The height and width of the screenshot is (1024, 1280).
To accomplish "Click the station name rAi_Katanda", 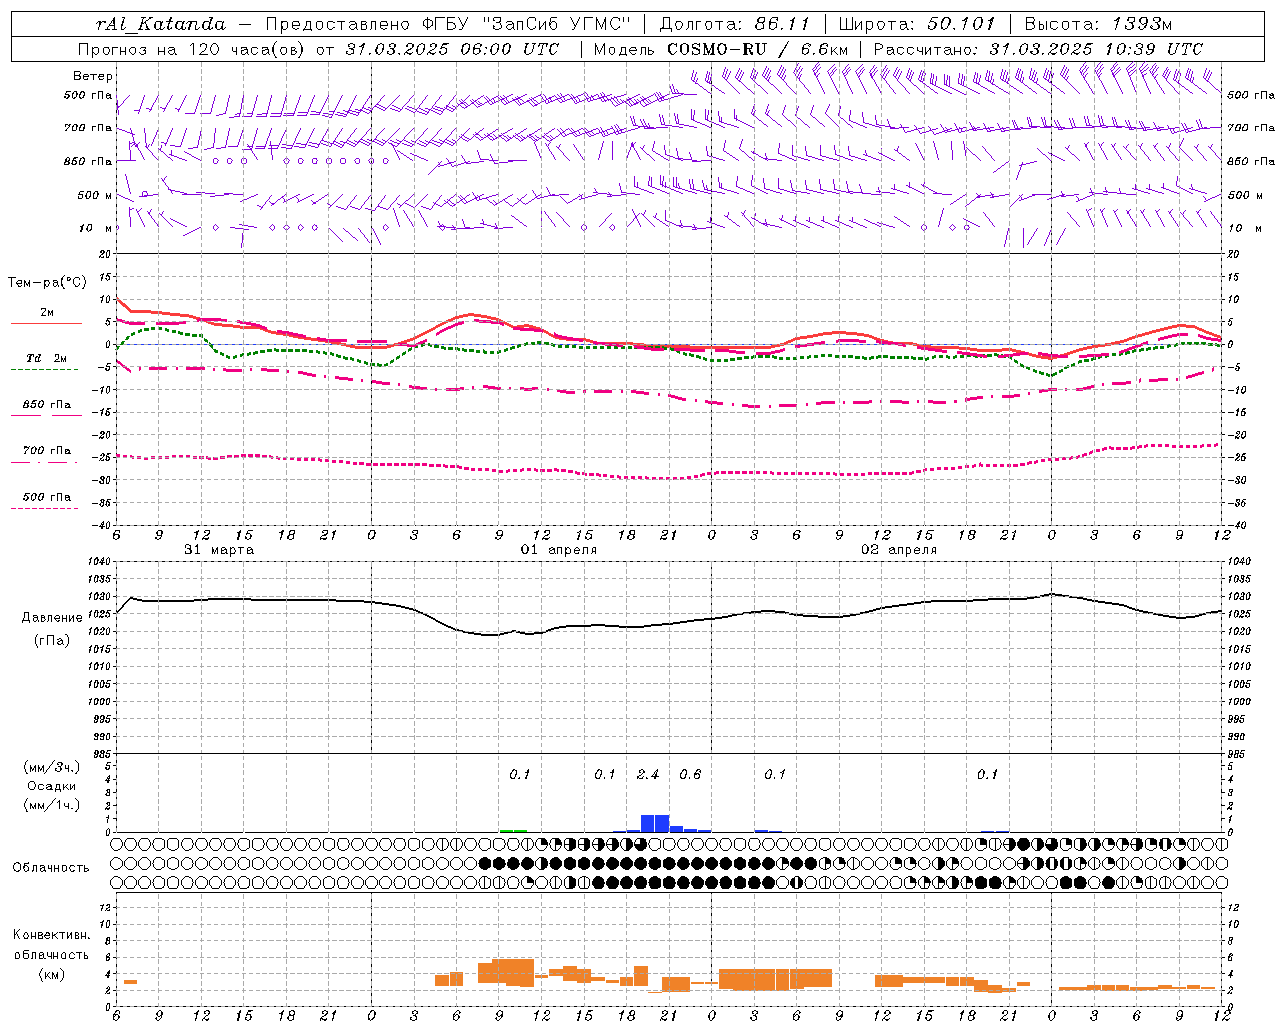I will tap(161, 24).
